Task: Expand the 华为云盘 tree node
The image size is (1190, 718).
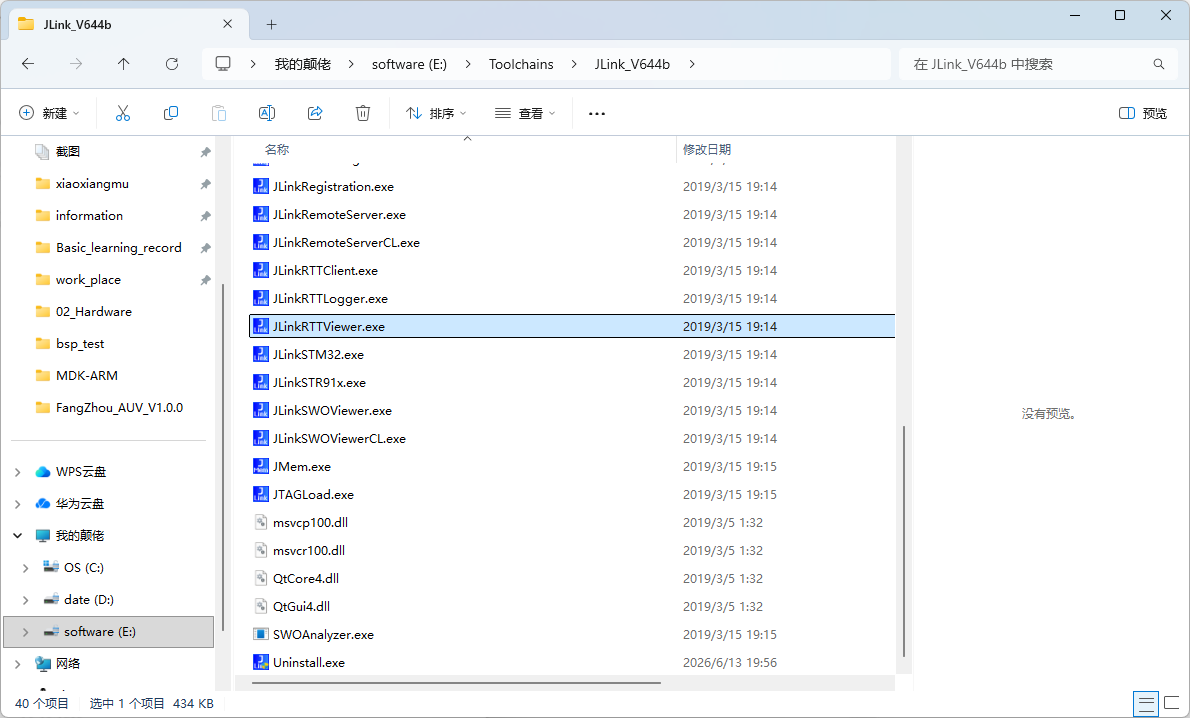Action: [x=17, y=504]
